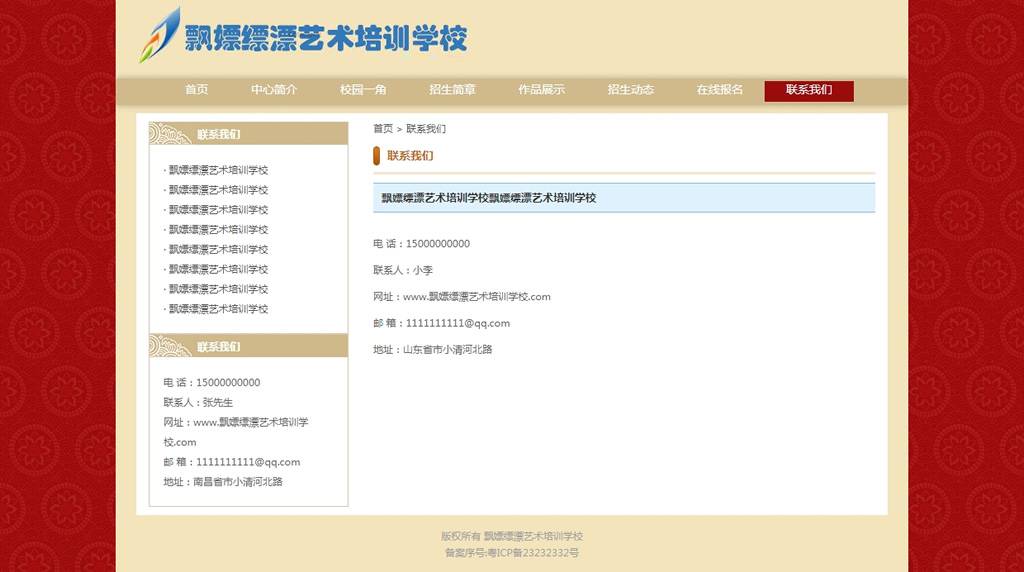Screen dimensions: 1024x572
Task: Click the orange marker beside 联系我们 heading
Action: point(377,155)
